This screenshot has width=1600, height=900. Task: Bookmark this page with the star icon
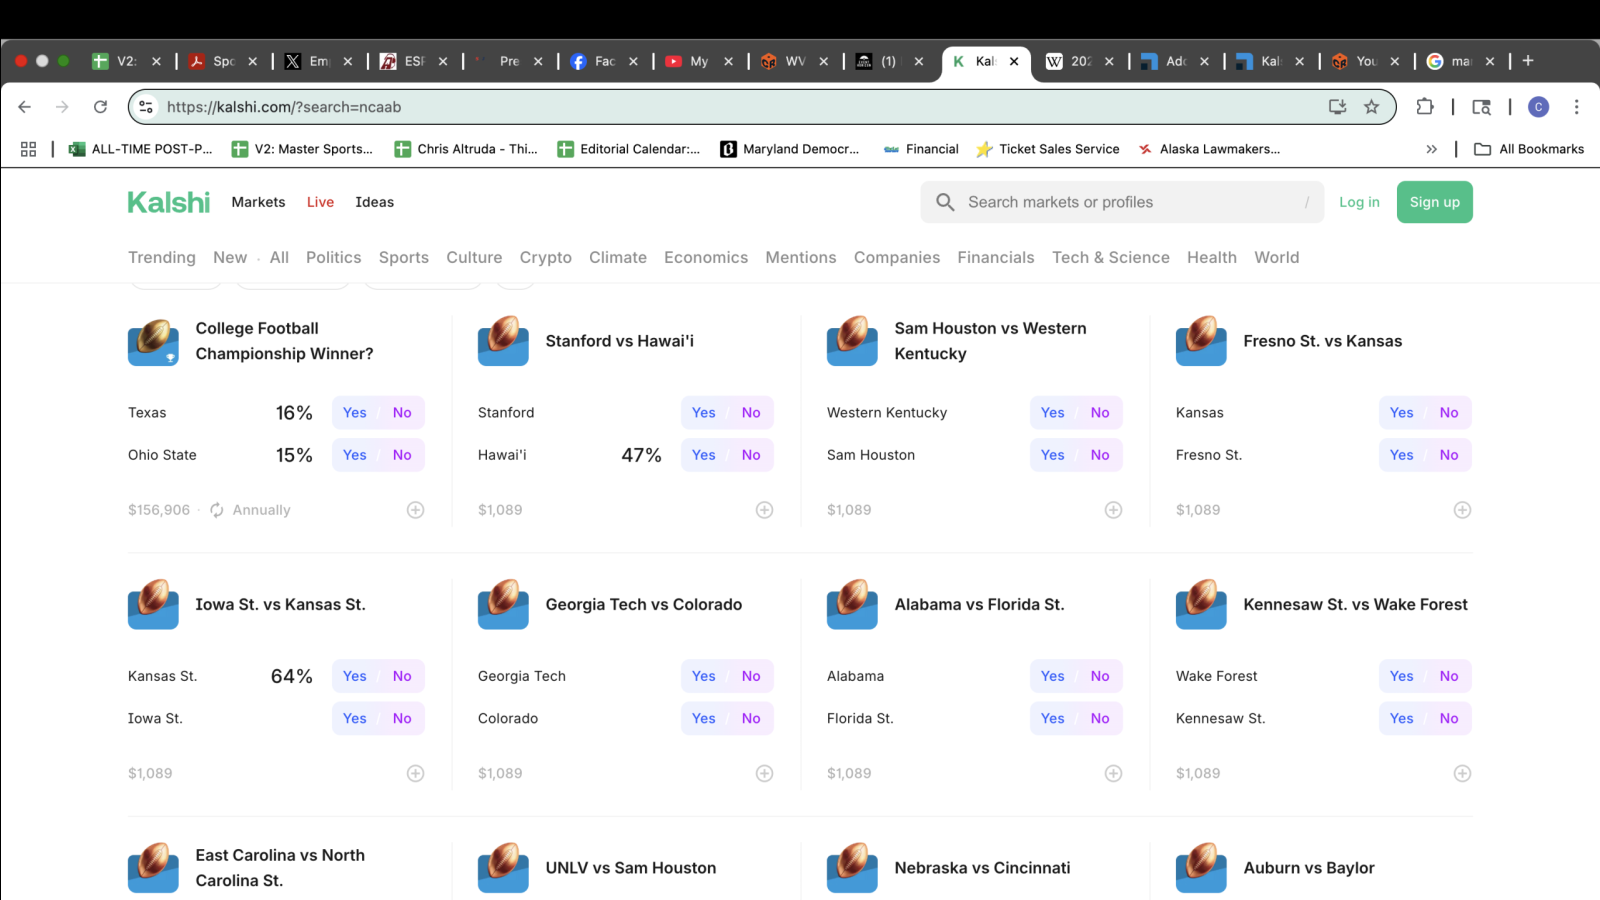coord(1371,107)
